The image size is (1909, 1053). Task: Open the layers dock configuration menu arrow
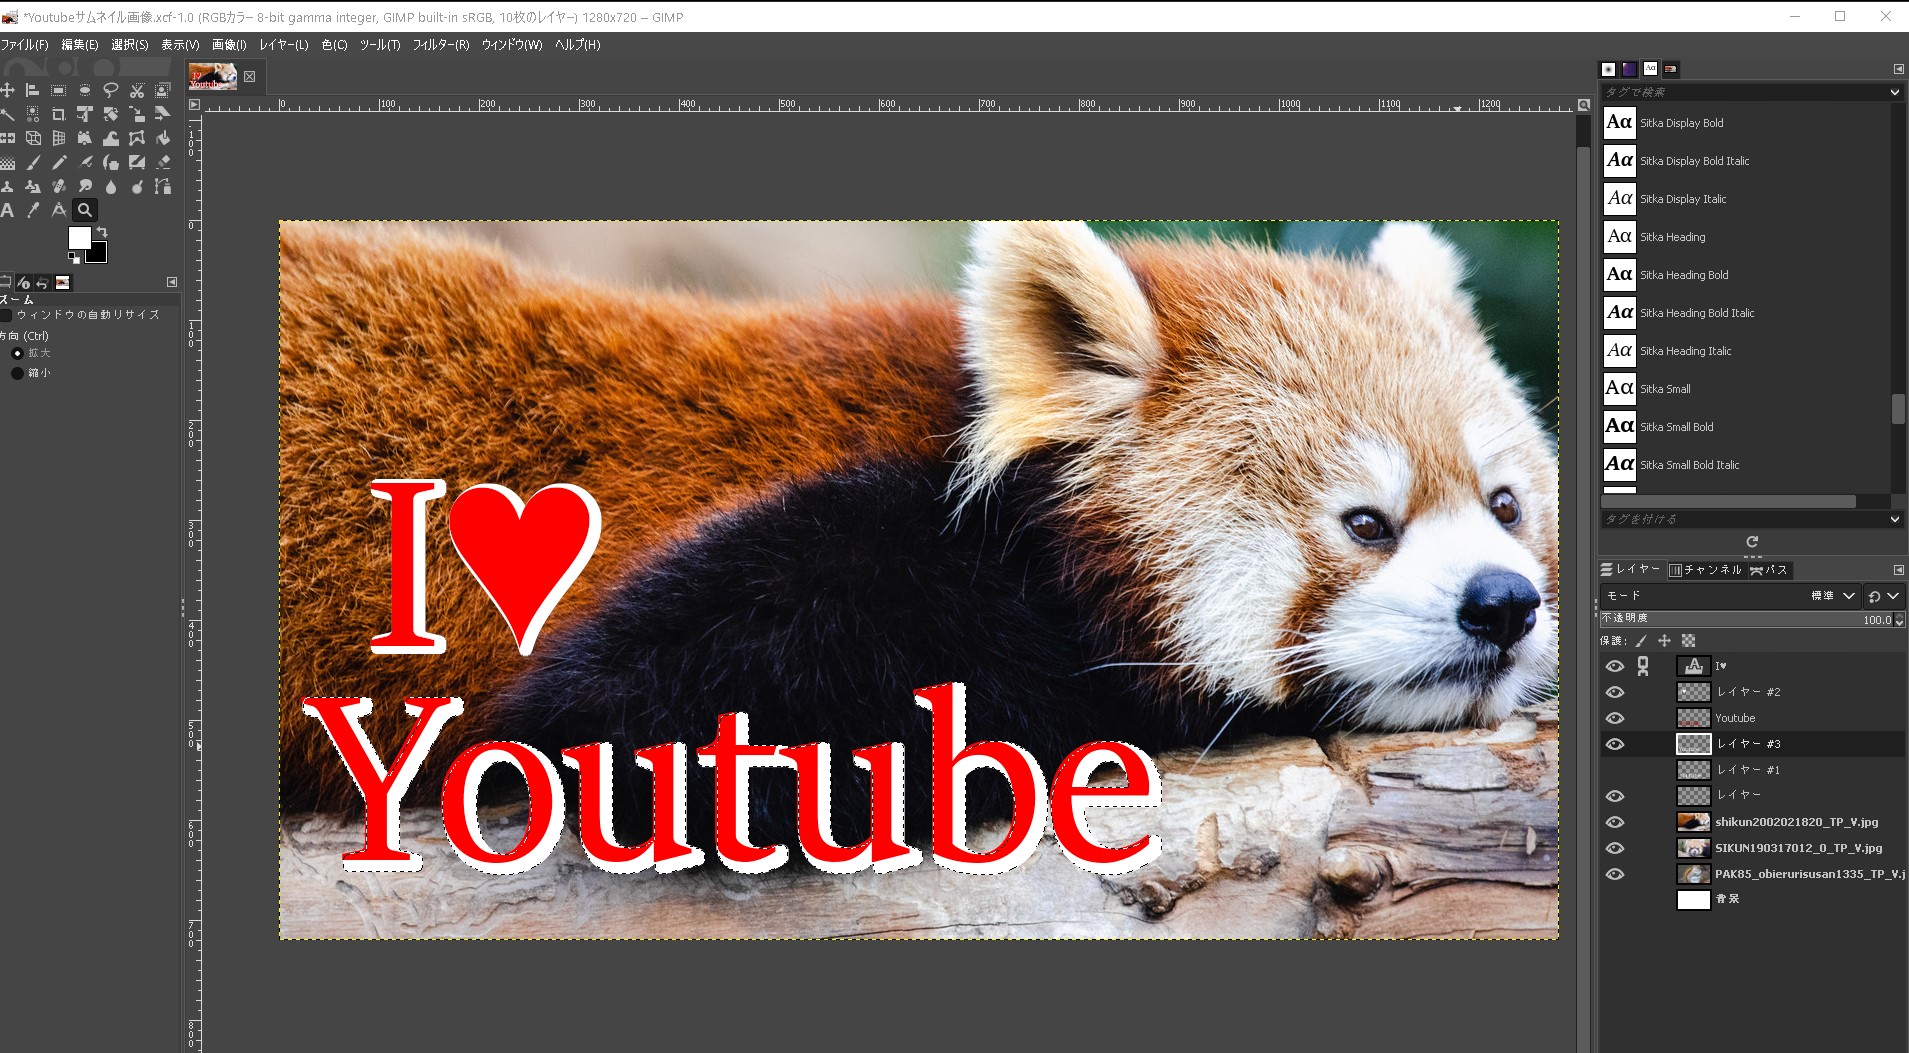[x=1898, y=570]
